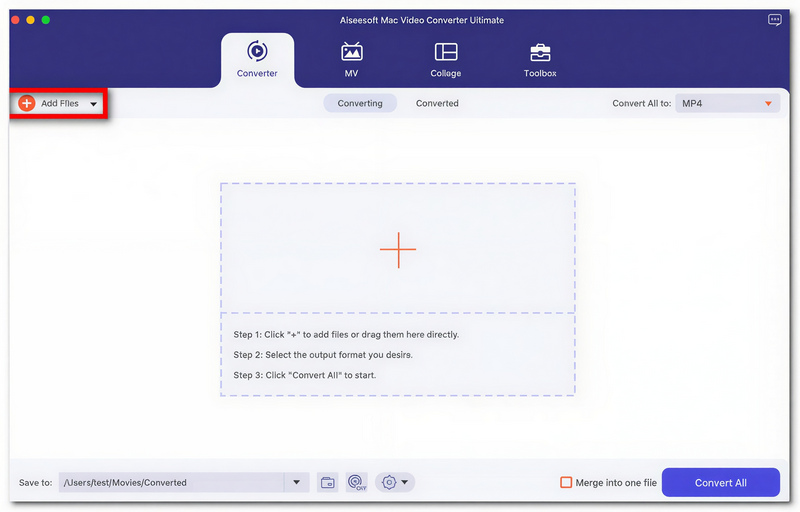This screenshot has width=800, height=512.
Task: Click the Save to path field
Action: pos(171,482)
